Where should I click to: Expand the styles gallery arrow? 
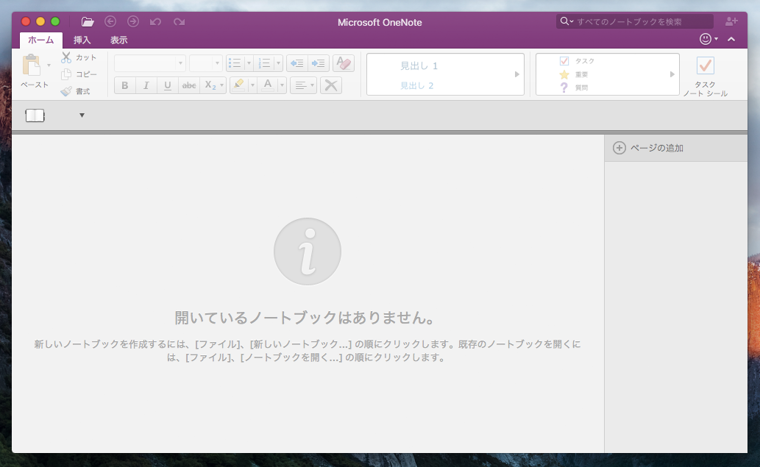click(x=517, y=74)
